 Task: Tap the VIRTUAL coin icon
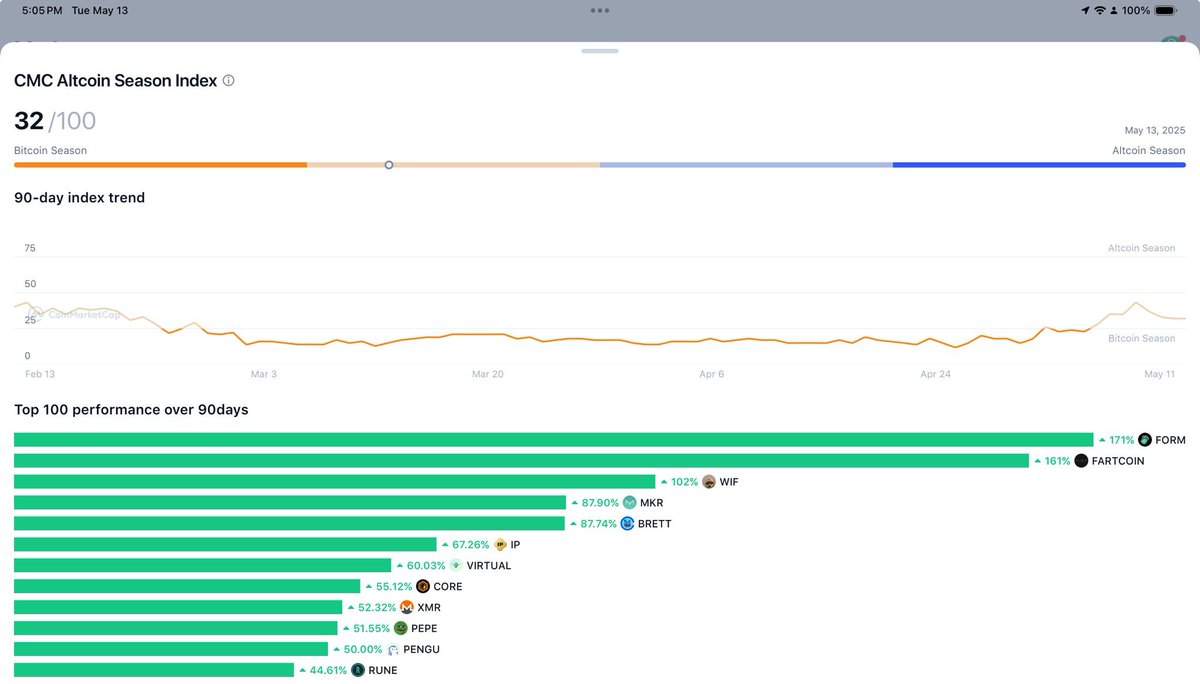pos(457,566)
